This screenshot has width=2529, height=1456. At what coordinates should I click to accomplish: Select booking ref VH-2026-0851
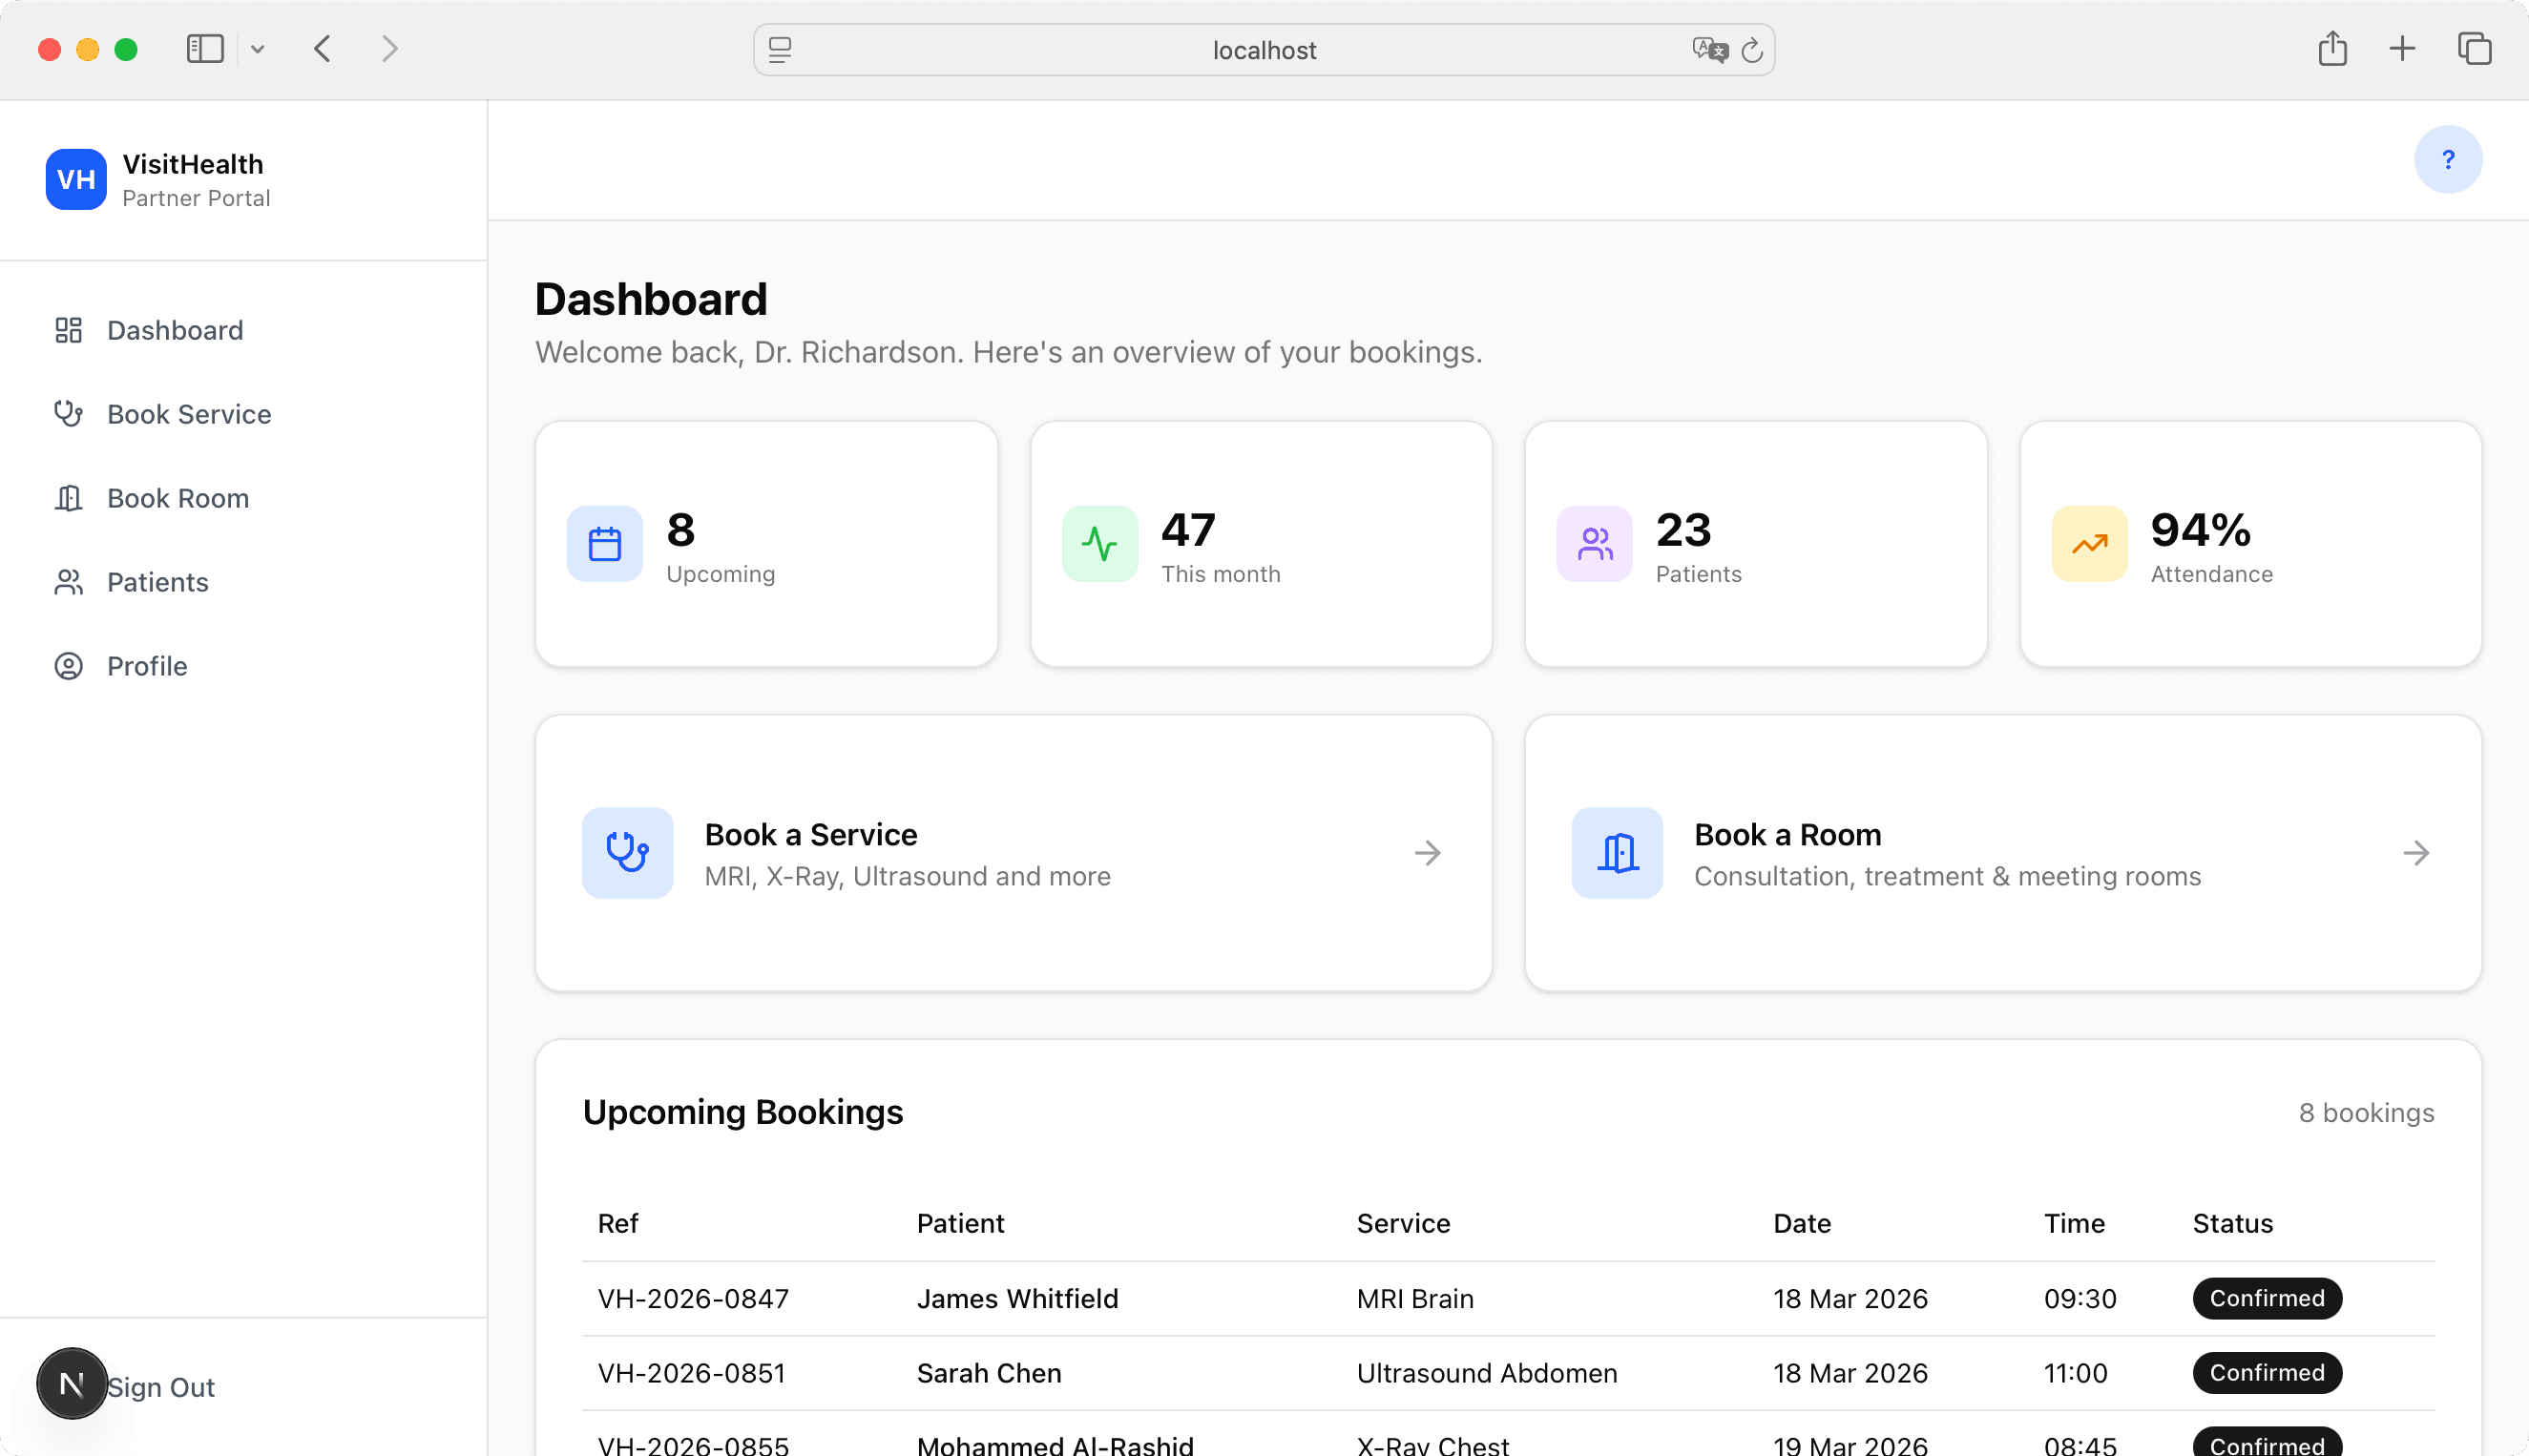pos(692,1373)
